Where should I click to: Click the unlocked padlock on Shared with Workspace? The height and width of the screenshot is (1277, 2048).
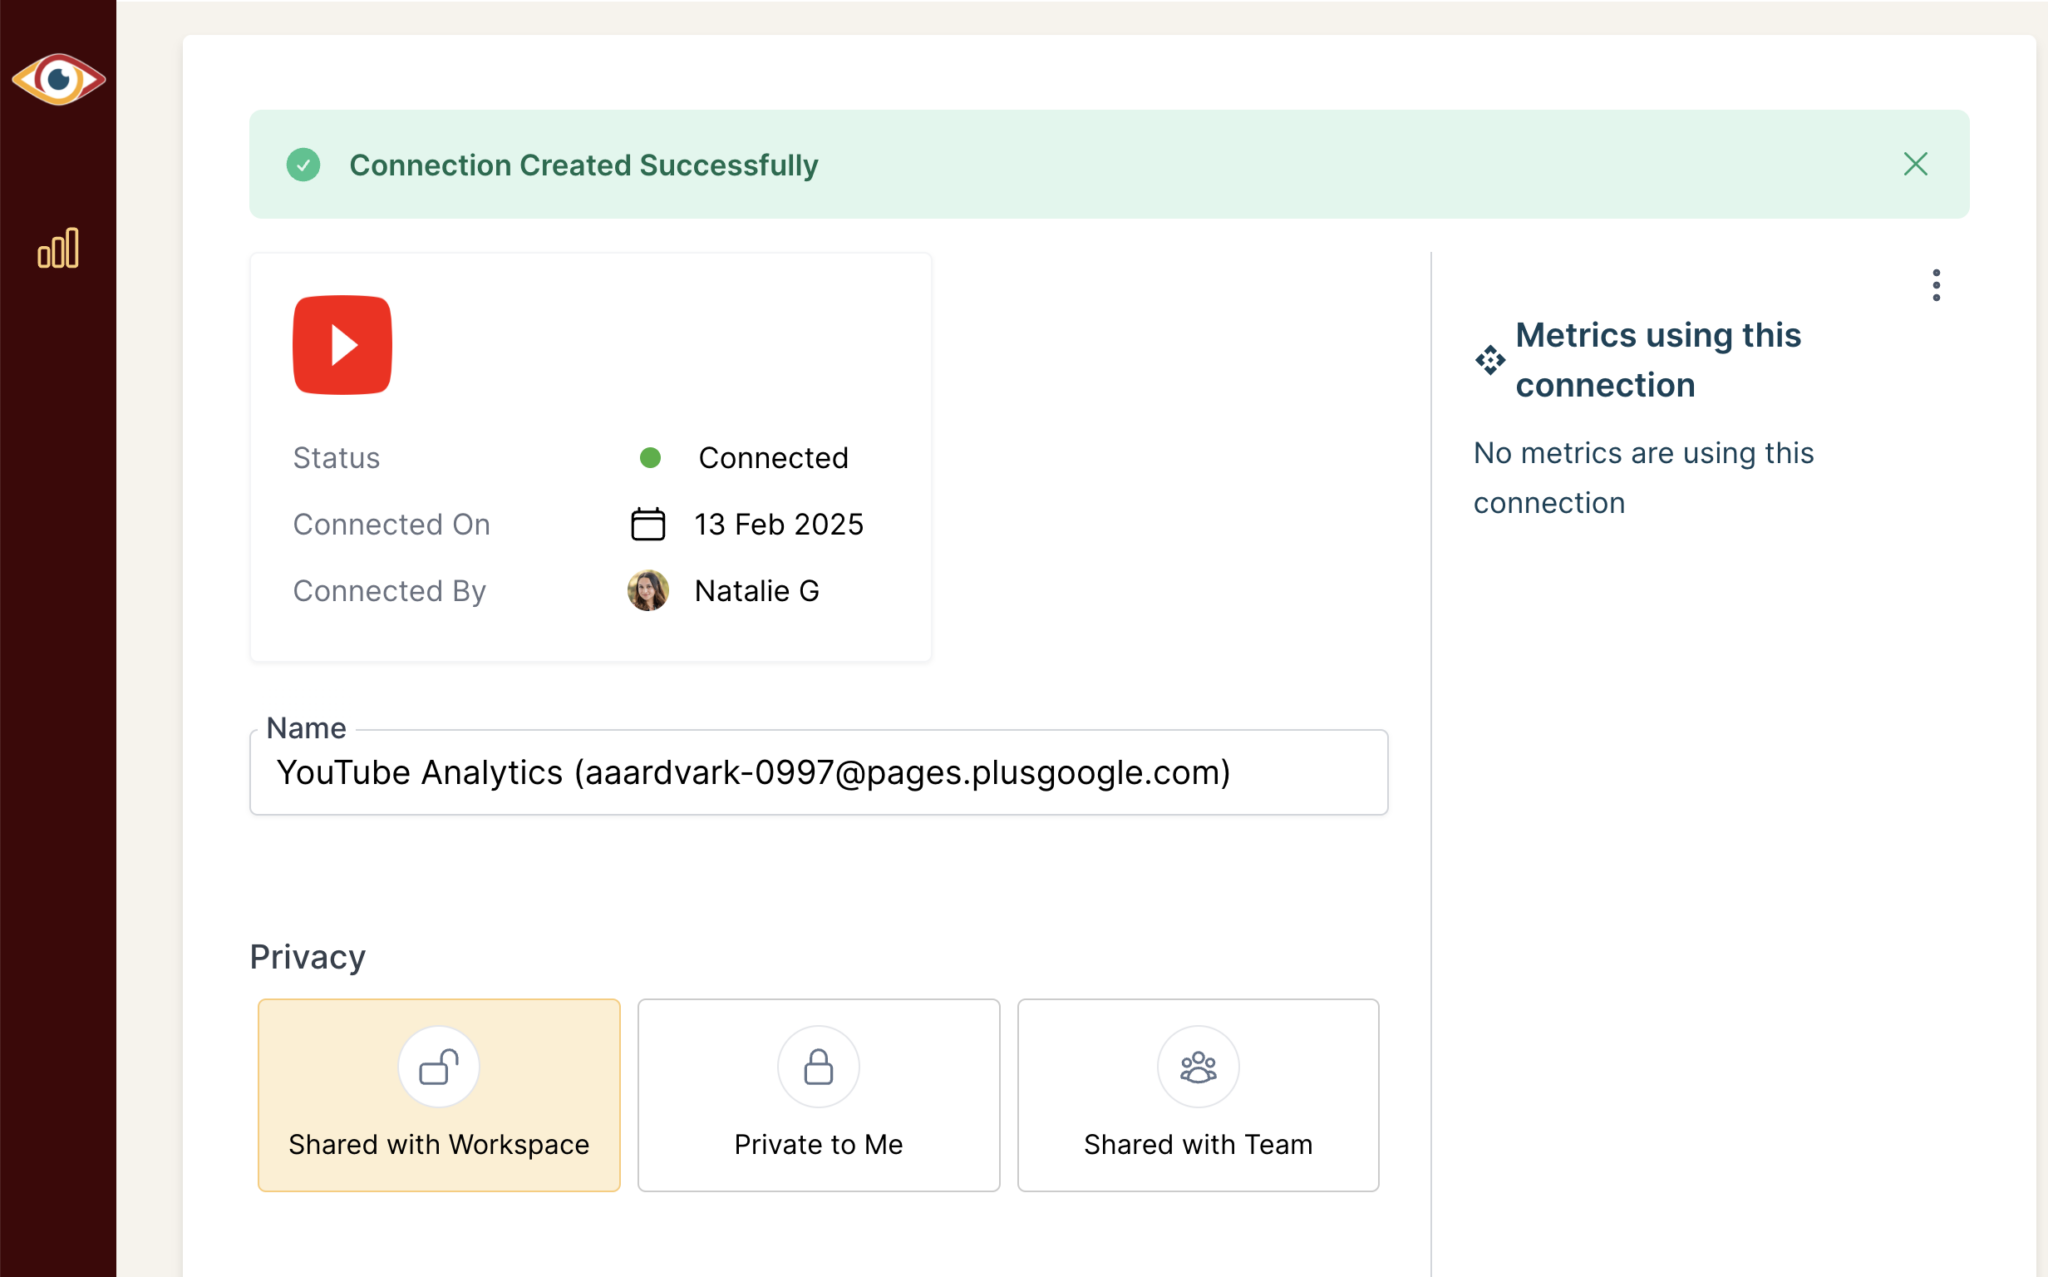(438, 1066)
